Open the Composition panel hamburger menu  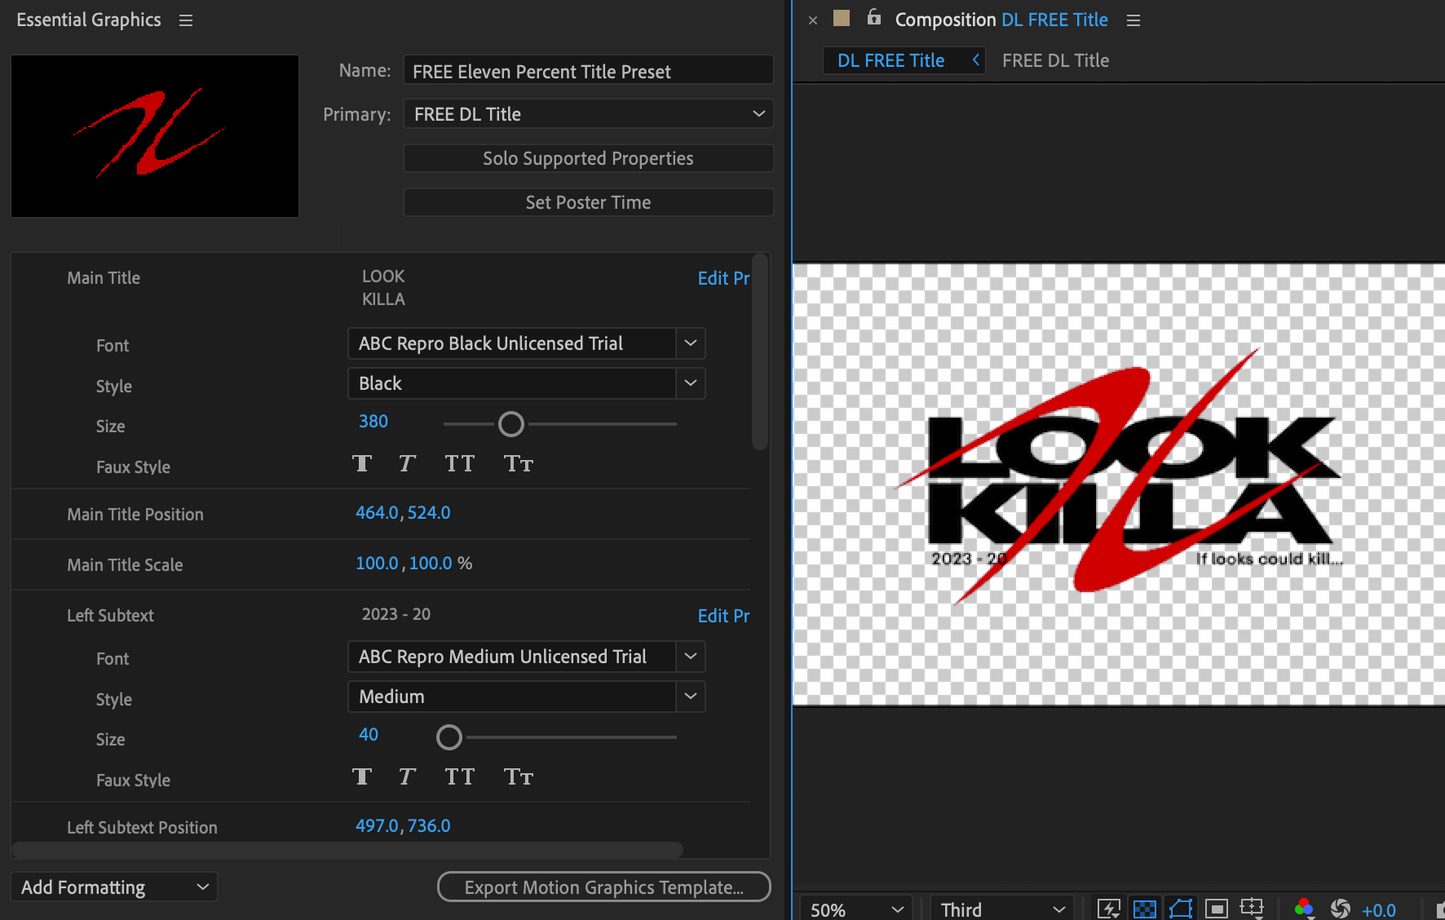(1133, 20)
